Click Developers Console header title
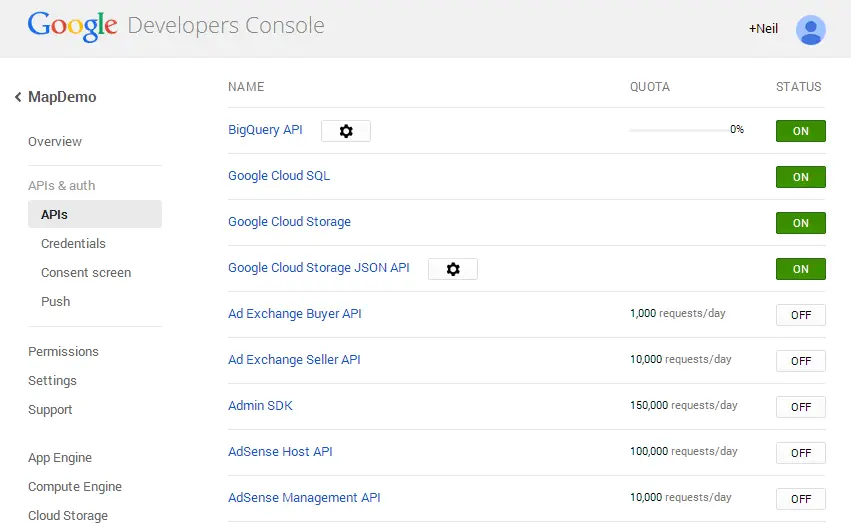This screenshot has width=851, height=527. (226, 26)
